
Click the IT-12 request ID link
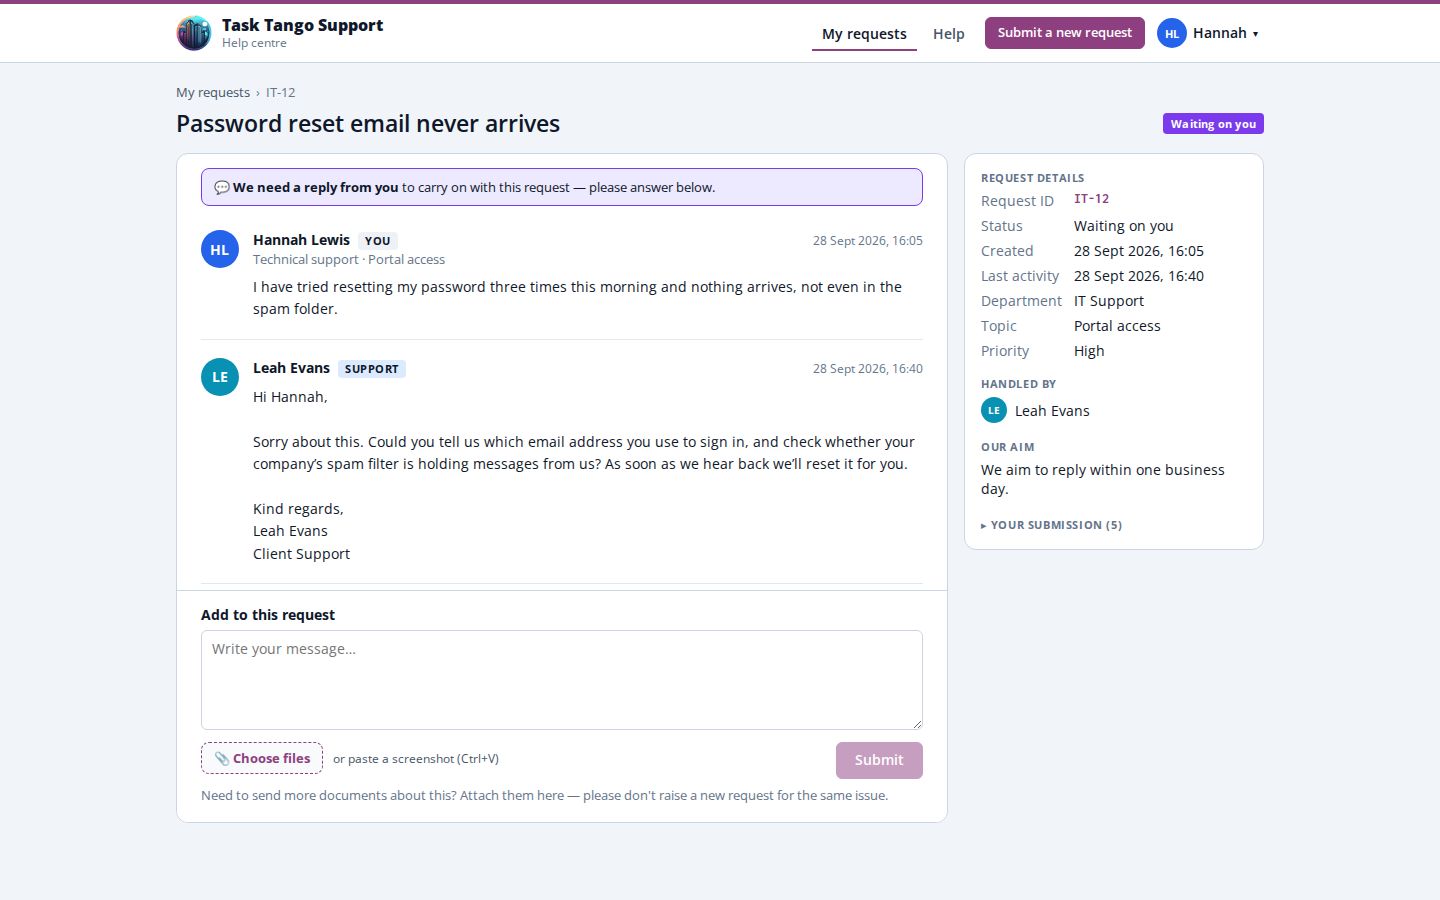(x=1091, y=199)
